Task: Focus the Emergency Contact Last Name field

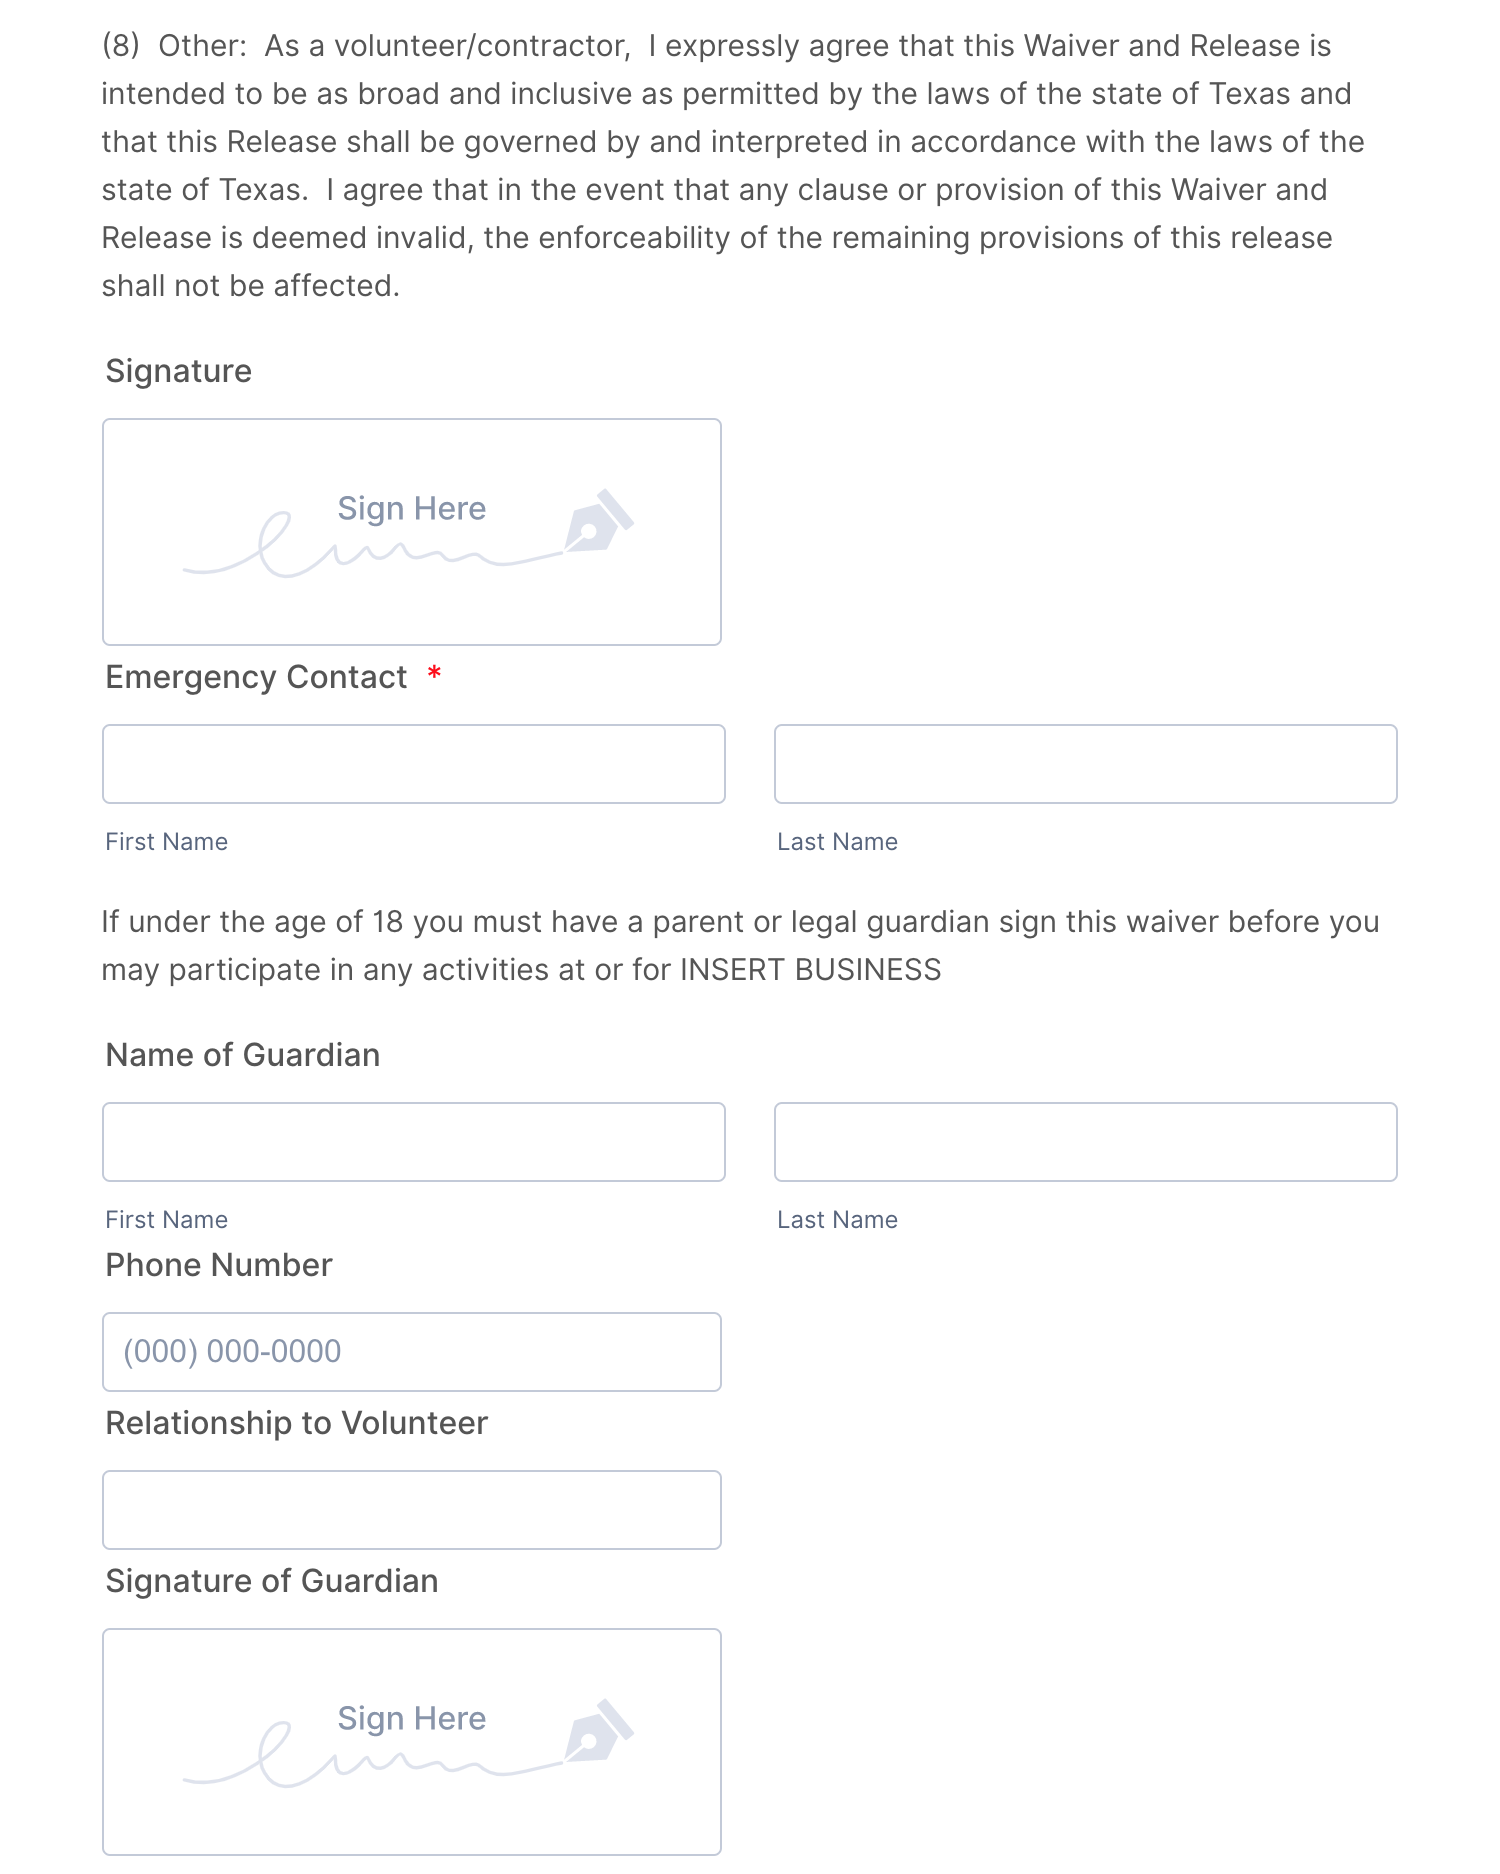Action: click(x=1085, y=764)
